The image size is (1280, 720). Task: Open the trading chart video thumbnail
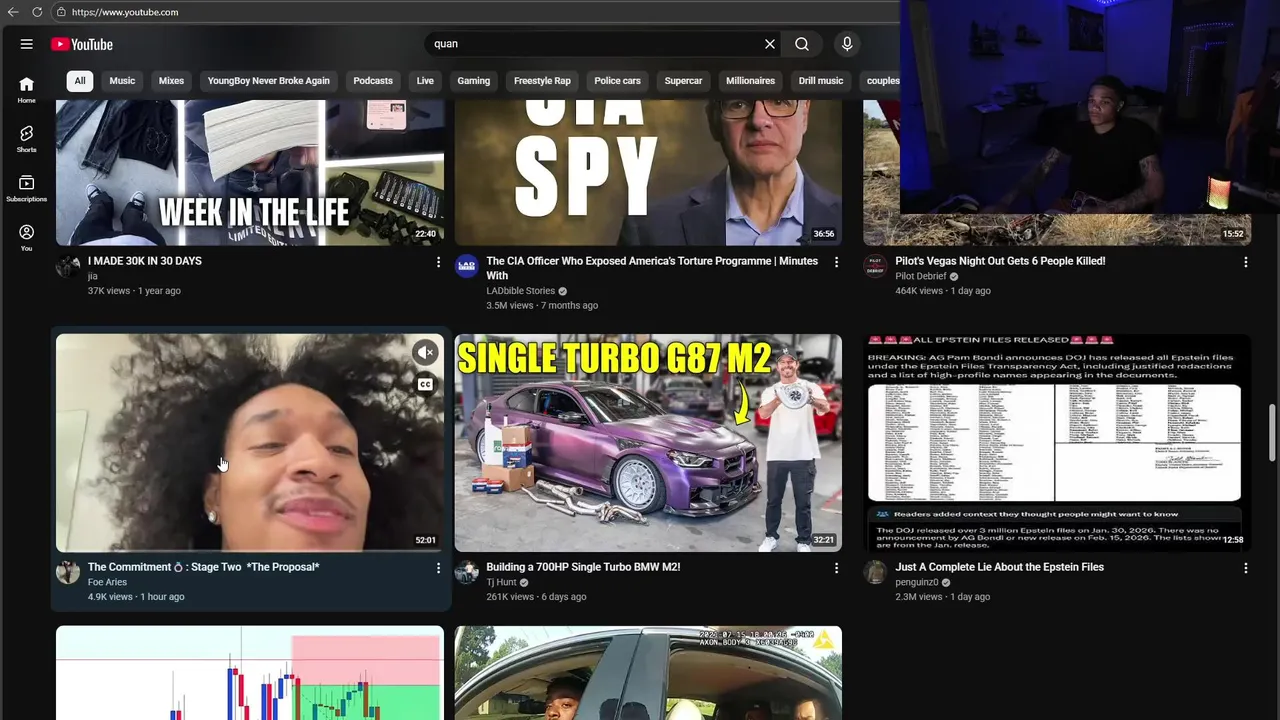250,673
